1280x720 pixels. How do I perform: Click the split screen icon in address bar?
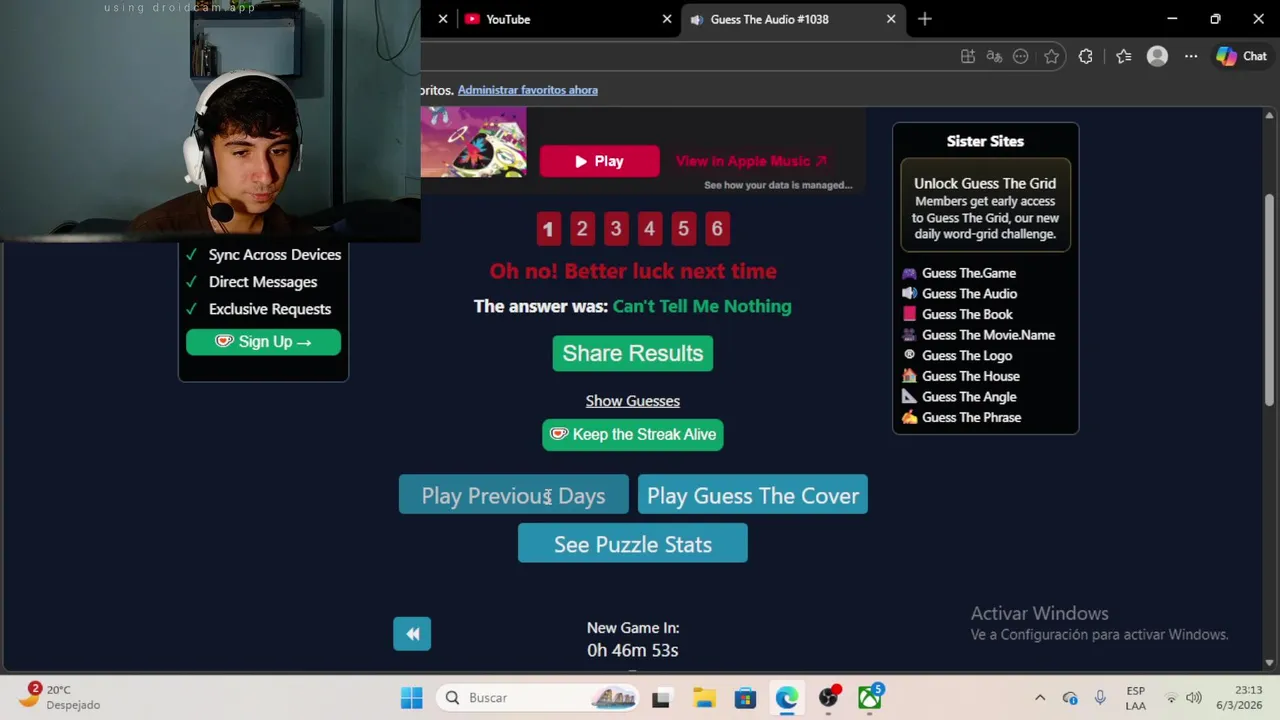click(968, 57)
